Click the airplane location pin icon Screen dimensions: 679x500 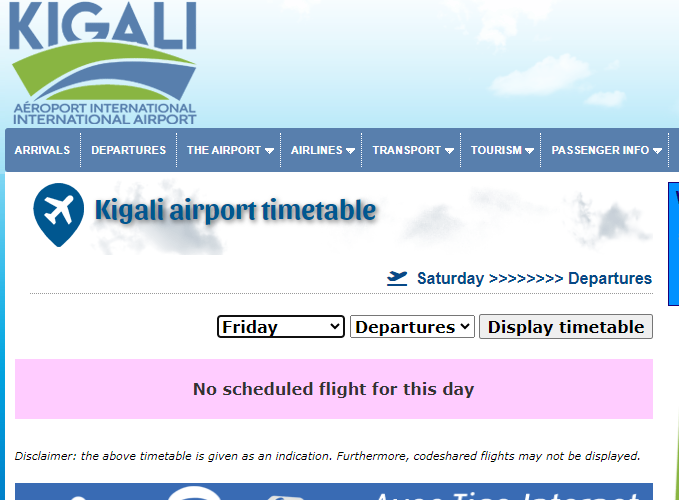[x=58, y=213]
